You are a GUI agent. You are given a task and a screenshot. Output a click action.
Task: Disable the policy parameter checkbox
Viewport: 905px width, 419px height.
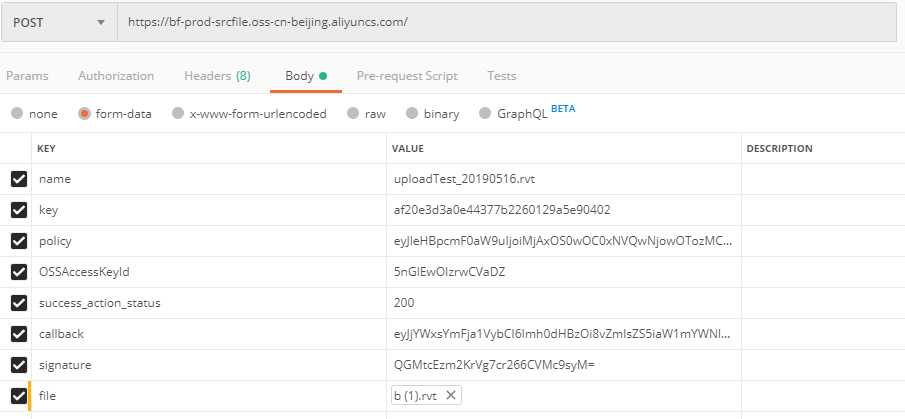pos(19,241)
